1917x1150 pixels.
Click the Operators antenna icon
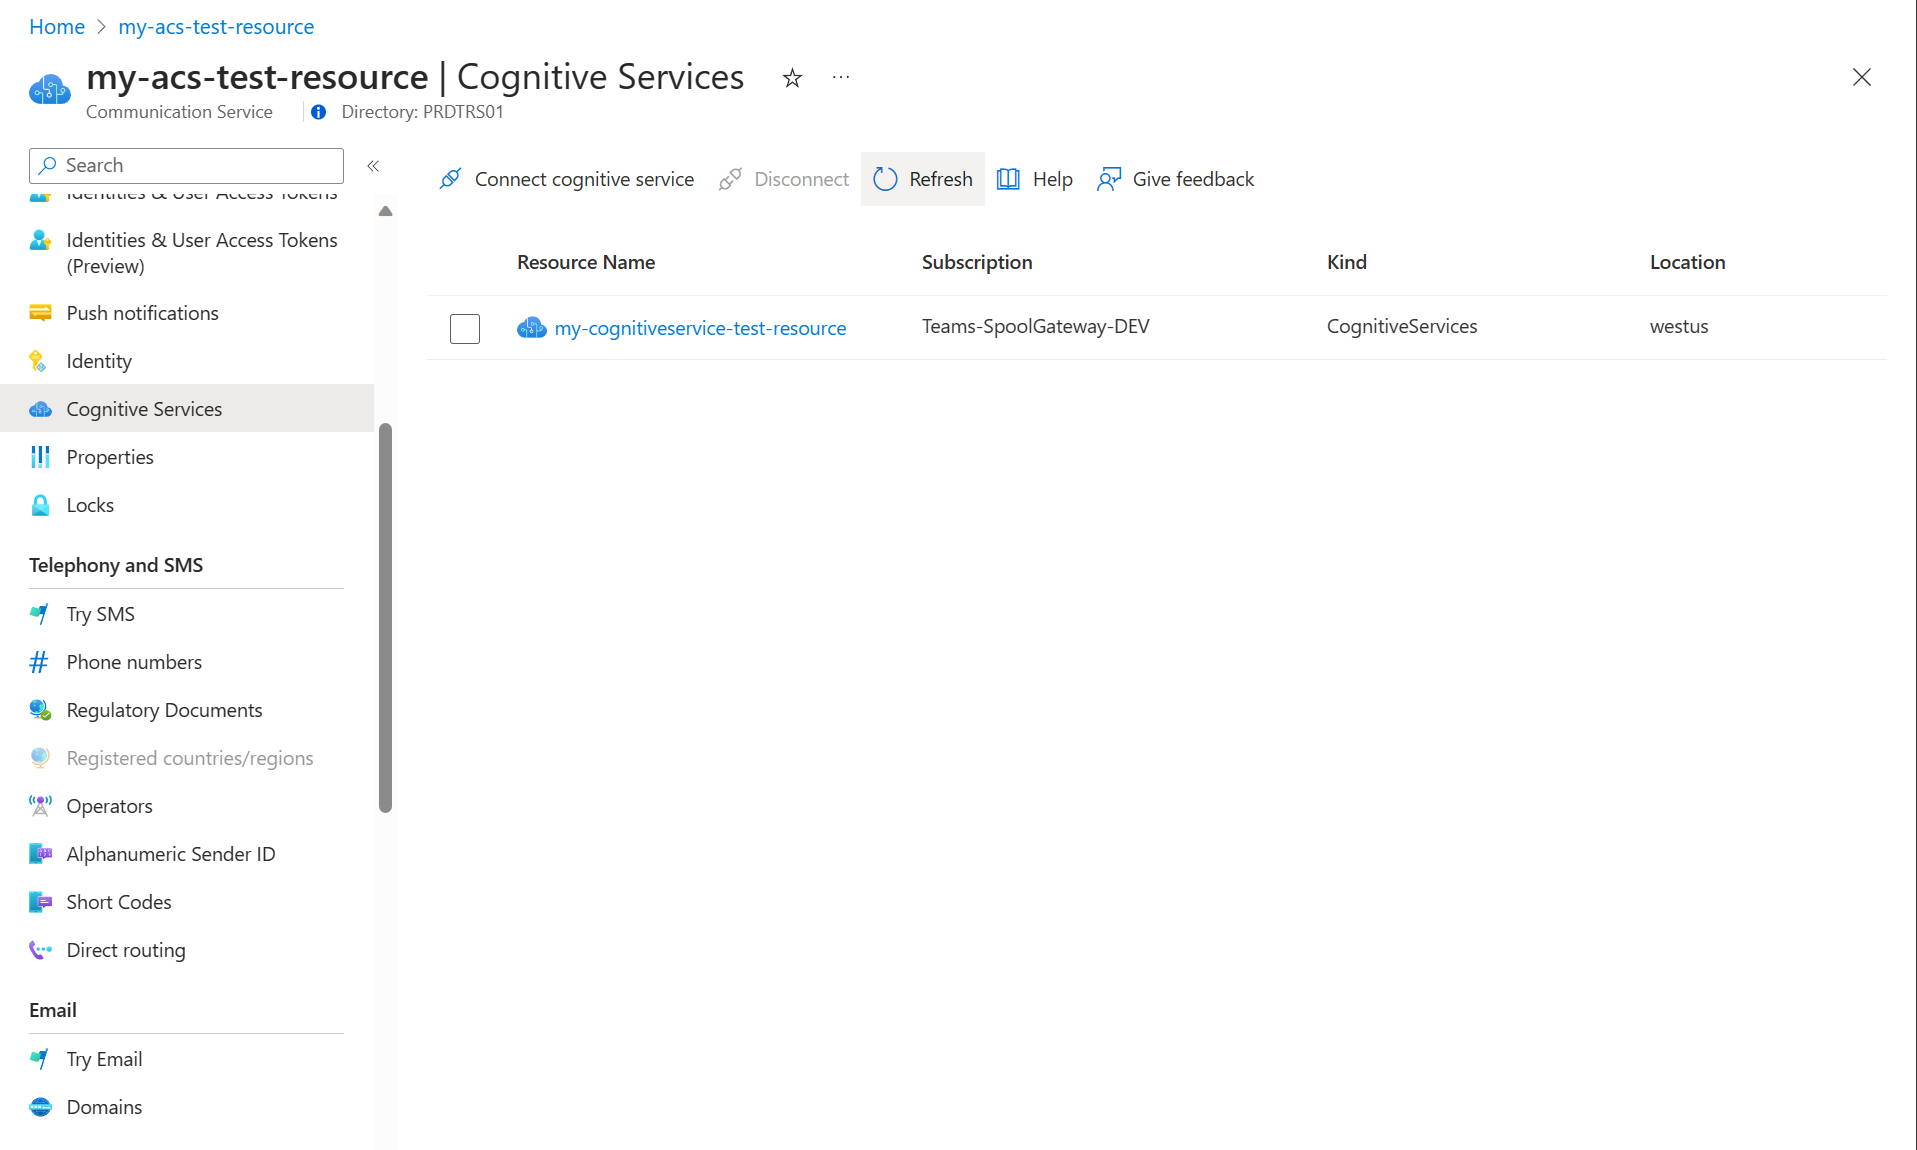tap(40, 806)
